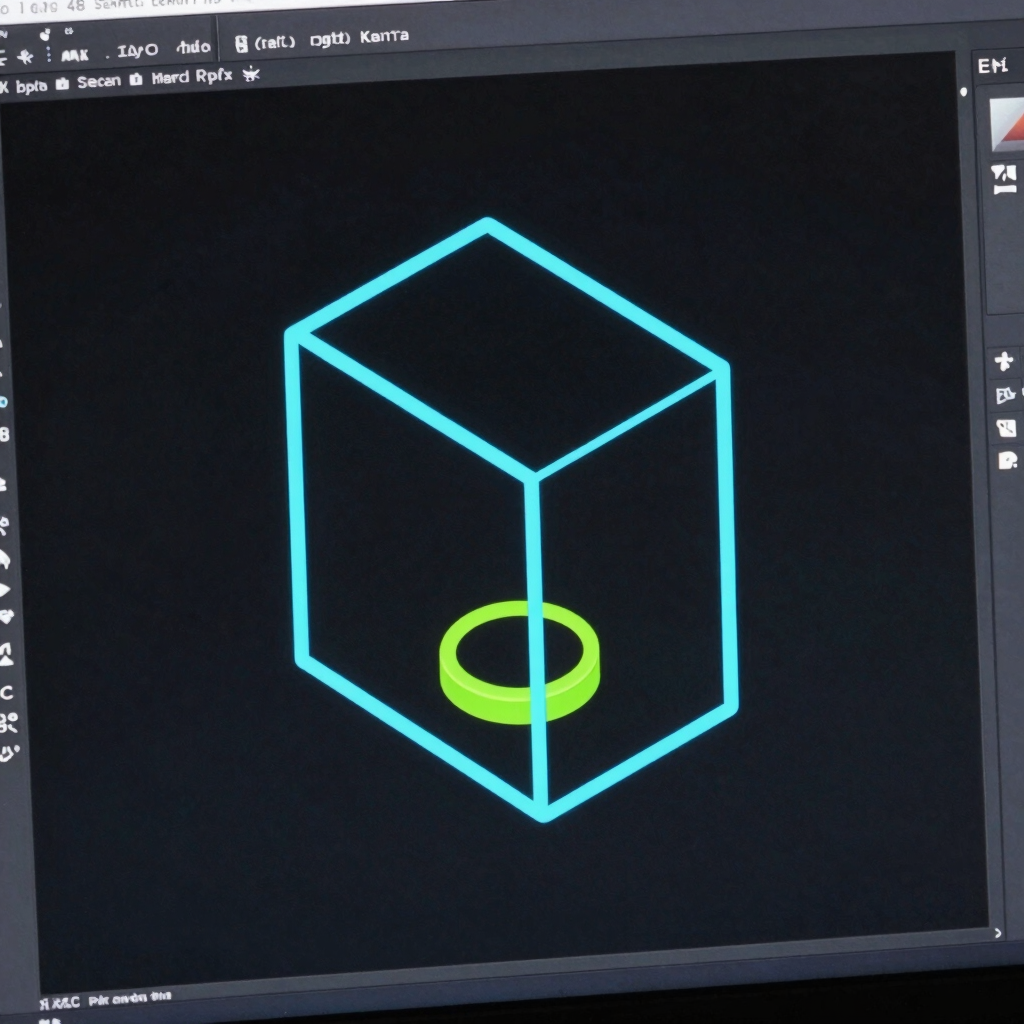Viewport: 1024px width, 1024px height.
Task: Click the "Hard Rpfx" button
Action: (x=191, y=76)
